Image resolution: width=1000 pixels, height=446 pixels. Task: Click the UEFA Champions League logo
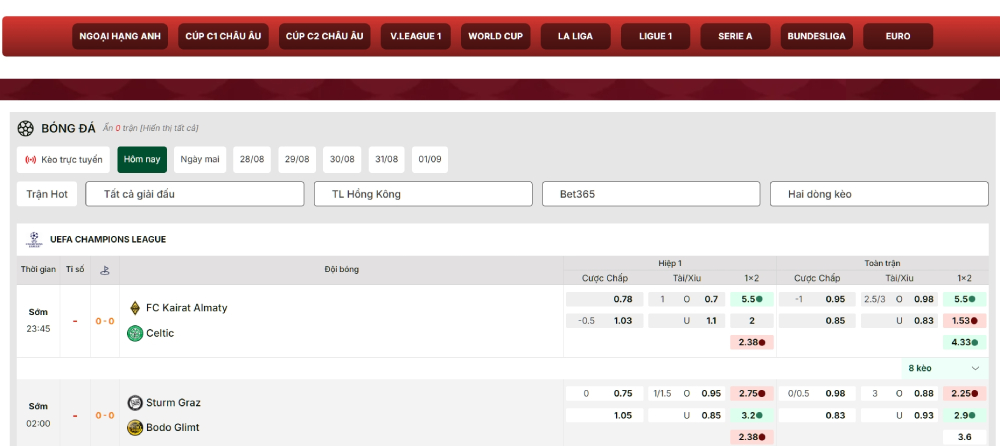34,239
